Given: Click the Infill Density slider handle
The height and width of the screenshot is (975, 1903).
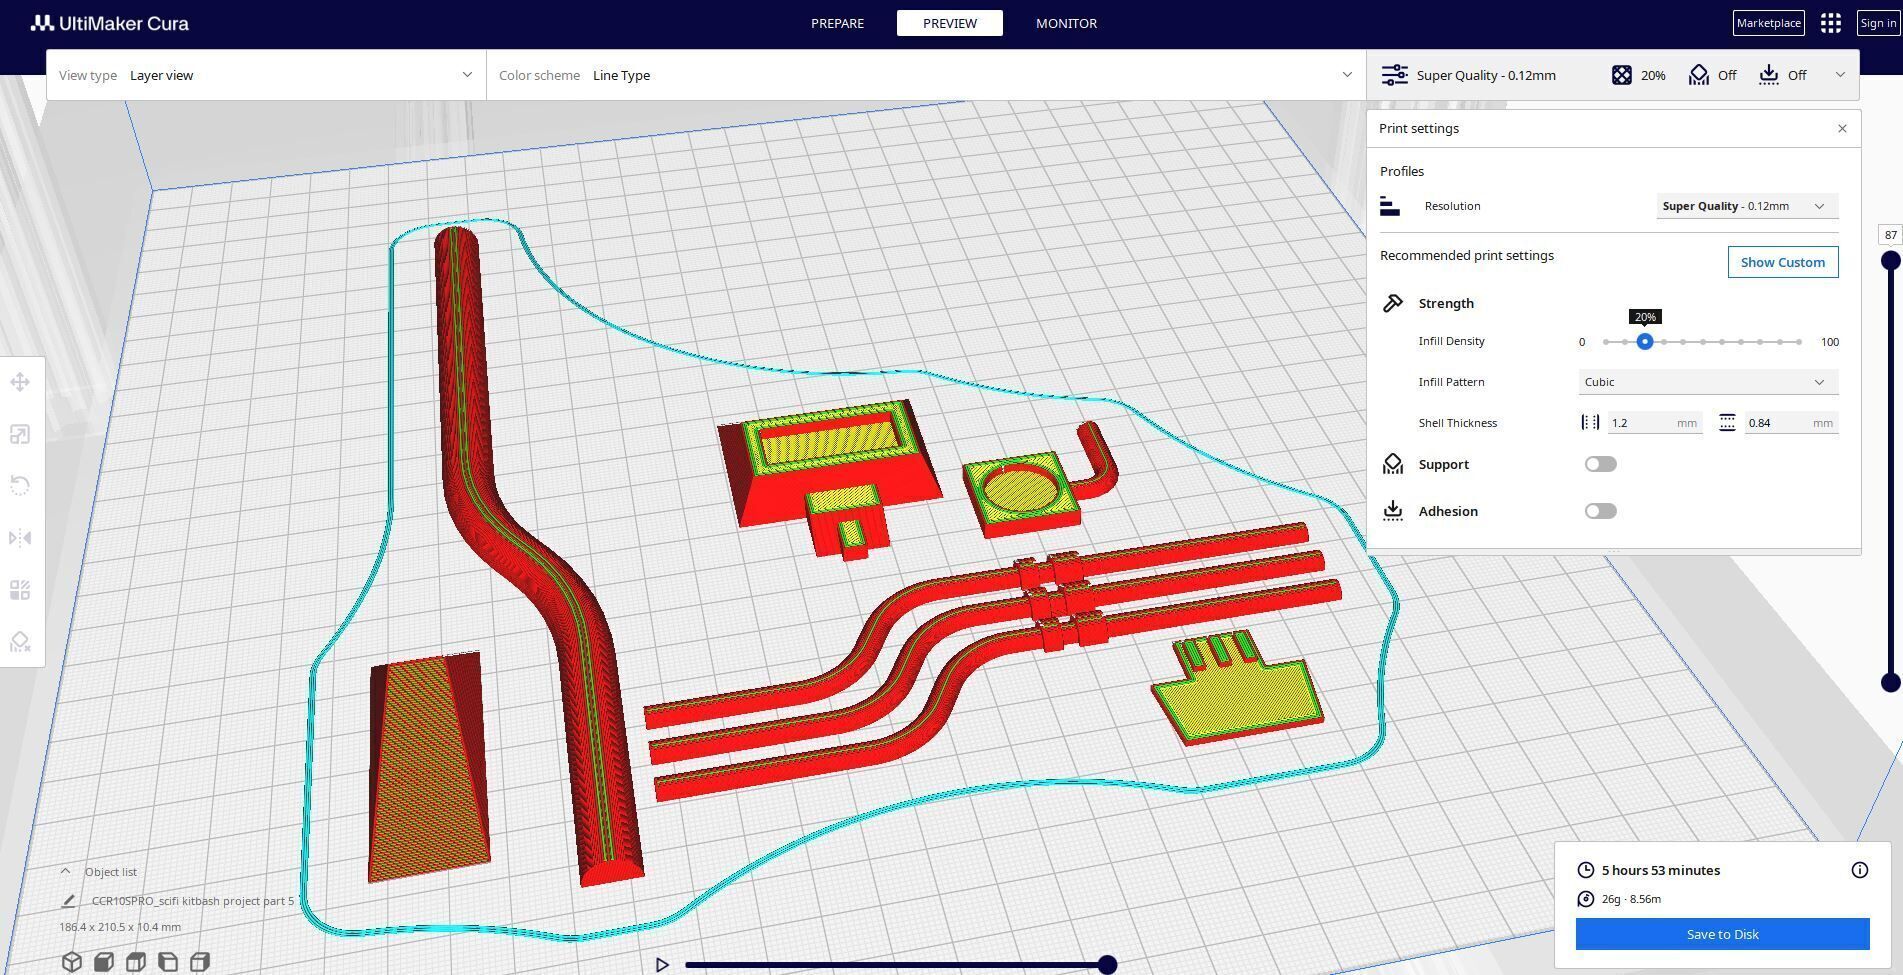Looking at the screenshot, I should (1645, 342).
